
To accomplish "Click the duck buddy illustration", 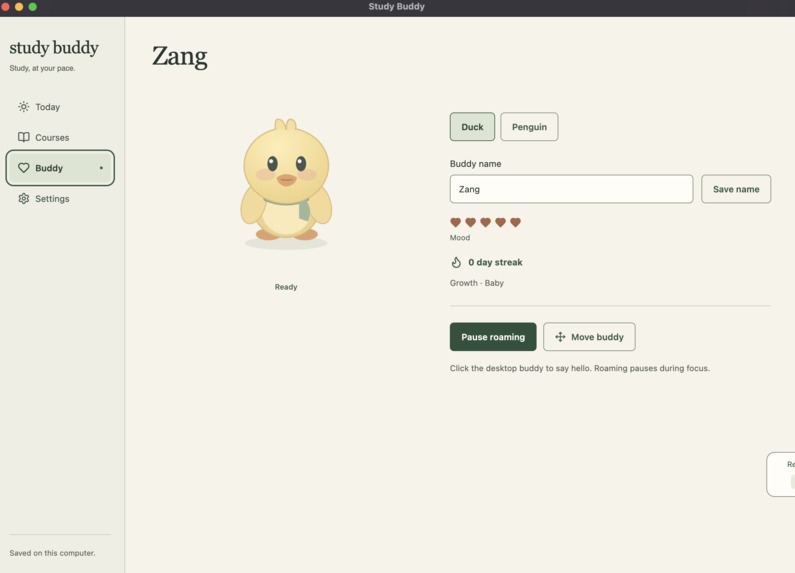I will coord(286,182).
